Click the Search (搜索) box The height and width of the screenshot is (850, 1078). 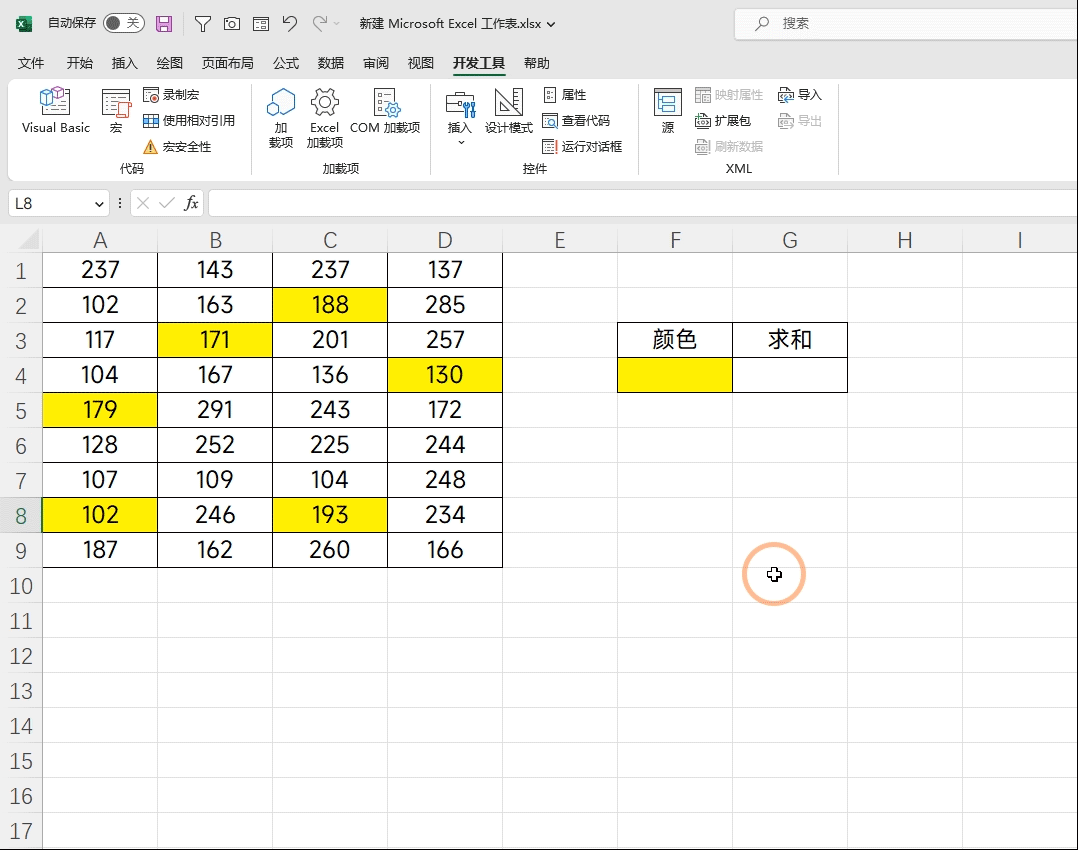click(906, 23)
